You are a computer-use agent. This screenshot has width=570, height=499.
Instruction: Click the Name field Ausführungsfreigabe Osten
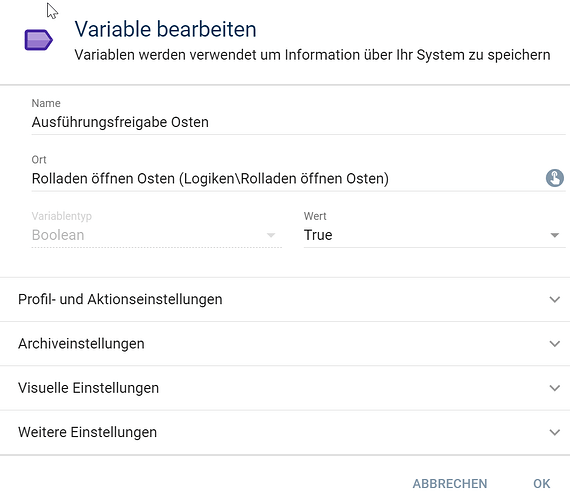point(298,122)
